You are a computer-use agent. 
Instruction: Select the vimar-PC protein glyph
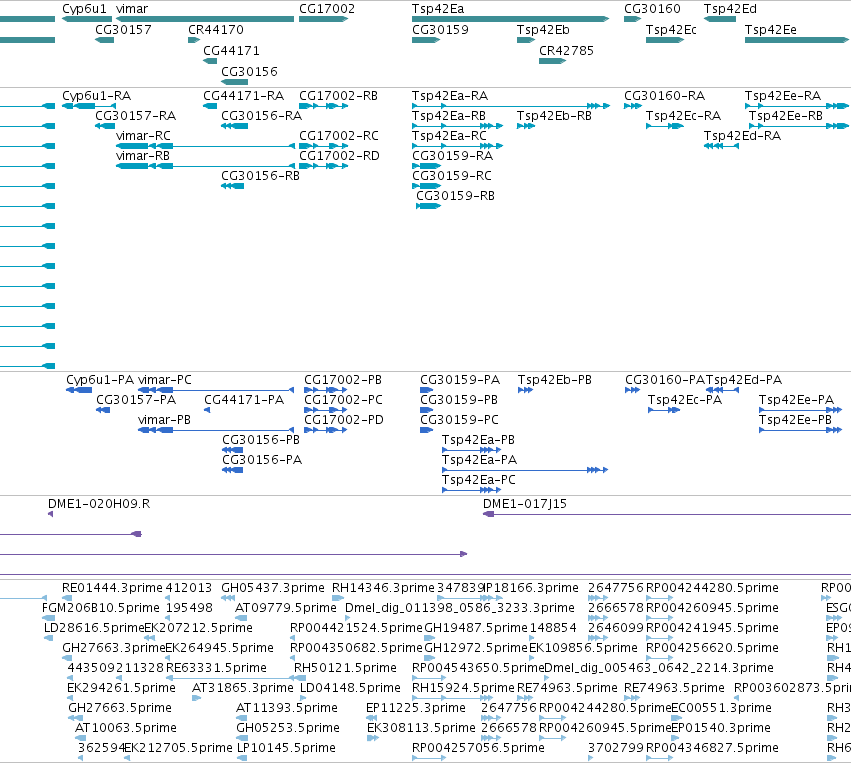coord(216,390)
